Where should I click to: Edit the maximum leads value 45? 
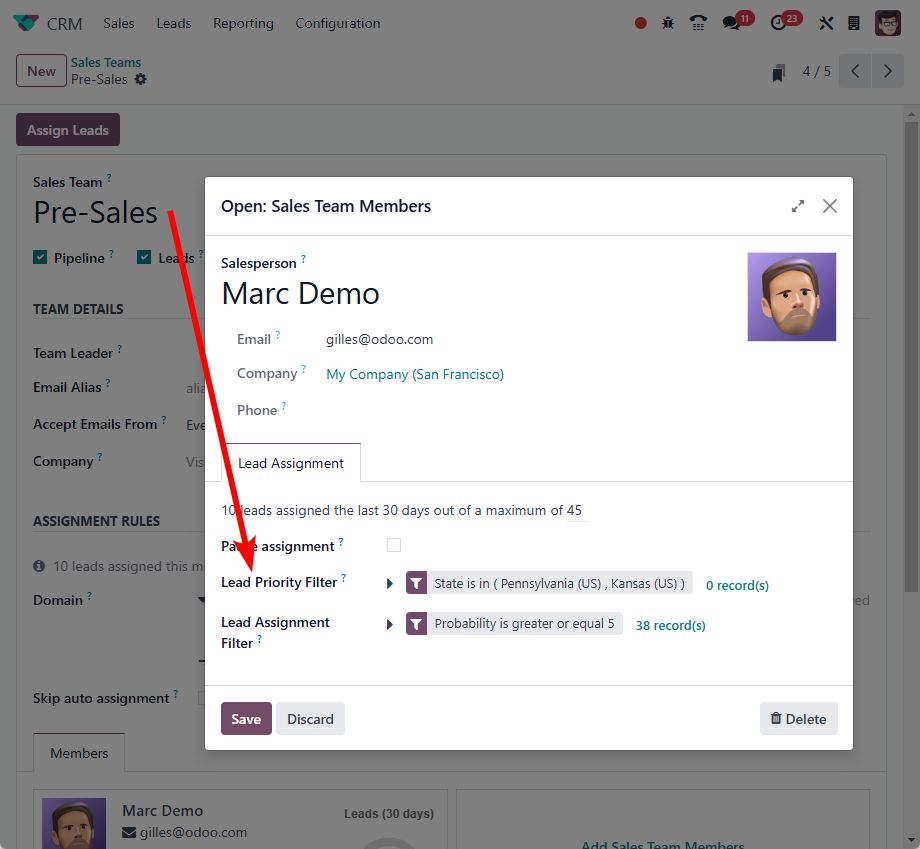[577, 510]
